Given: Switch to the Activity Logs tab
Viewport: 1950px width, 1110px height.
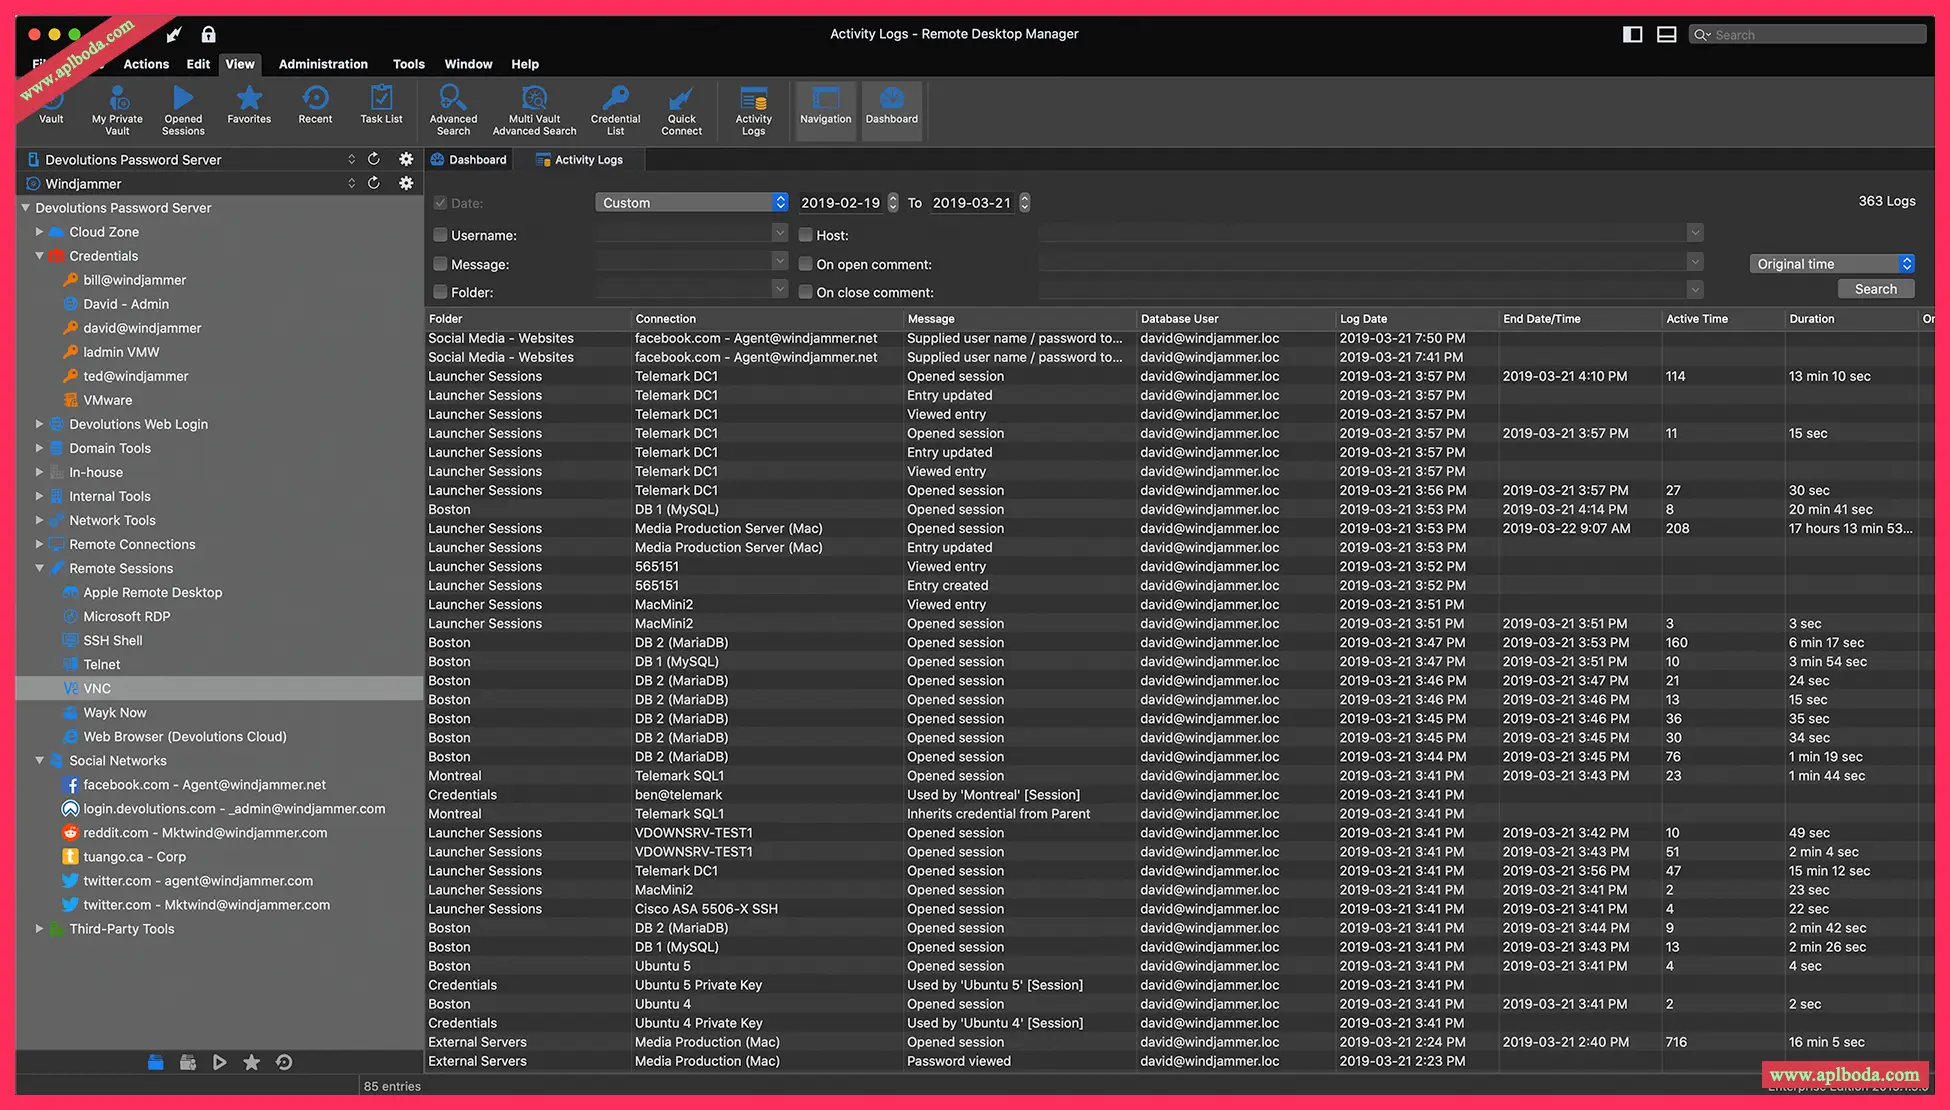Looking at the screenshot, I should 580,159.
